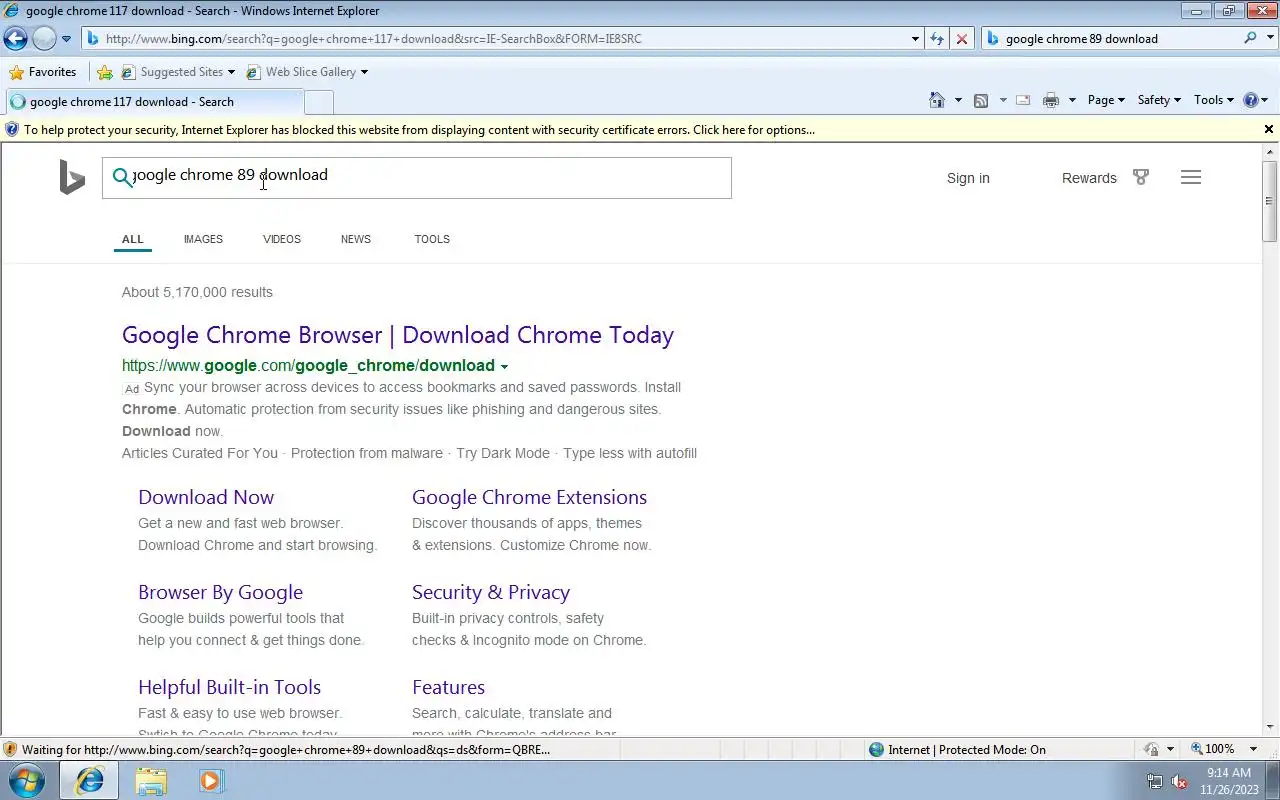Open the Browser By Google sitelink
This screenshot has height=800, width=1280.
(220, 592)
